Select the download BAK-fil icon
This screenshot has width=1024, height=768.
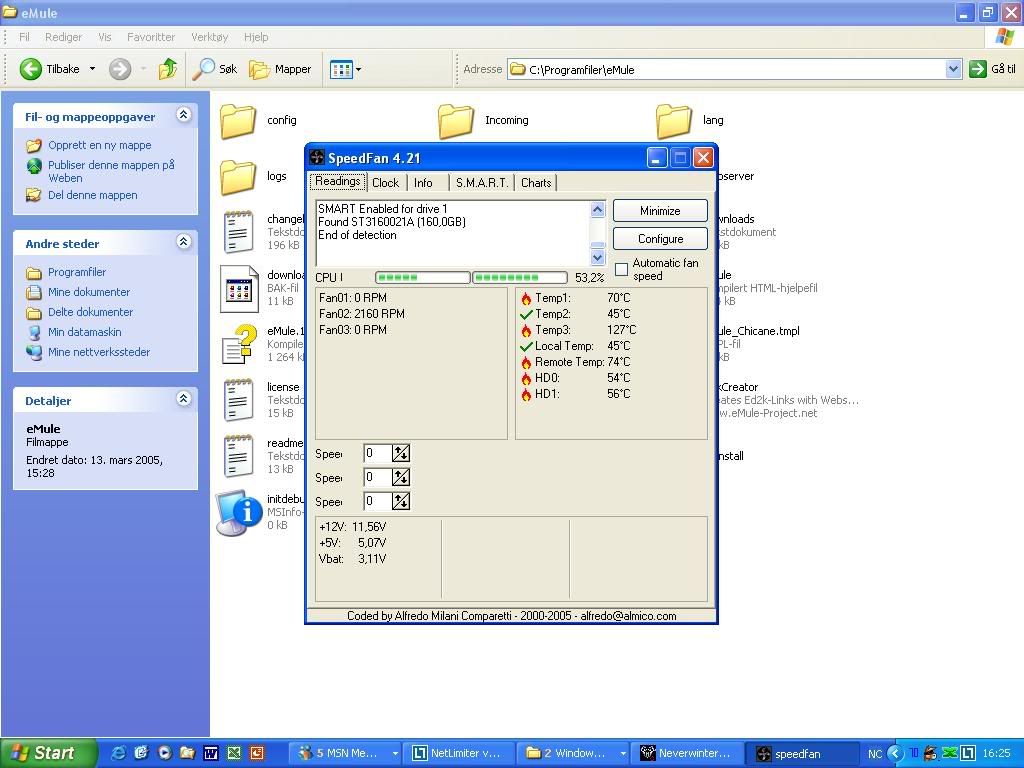pos(238,288)
